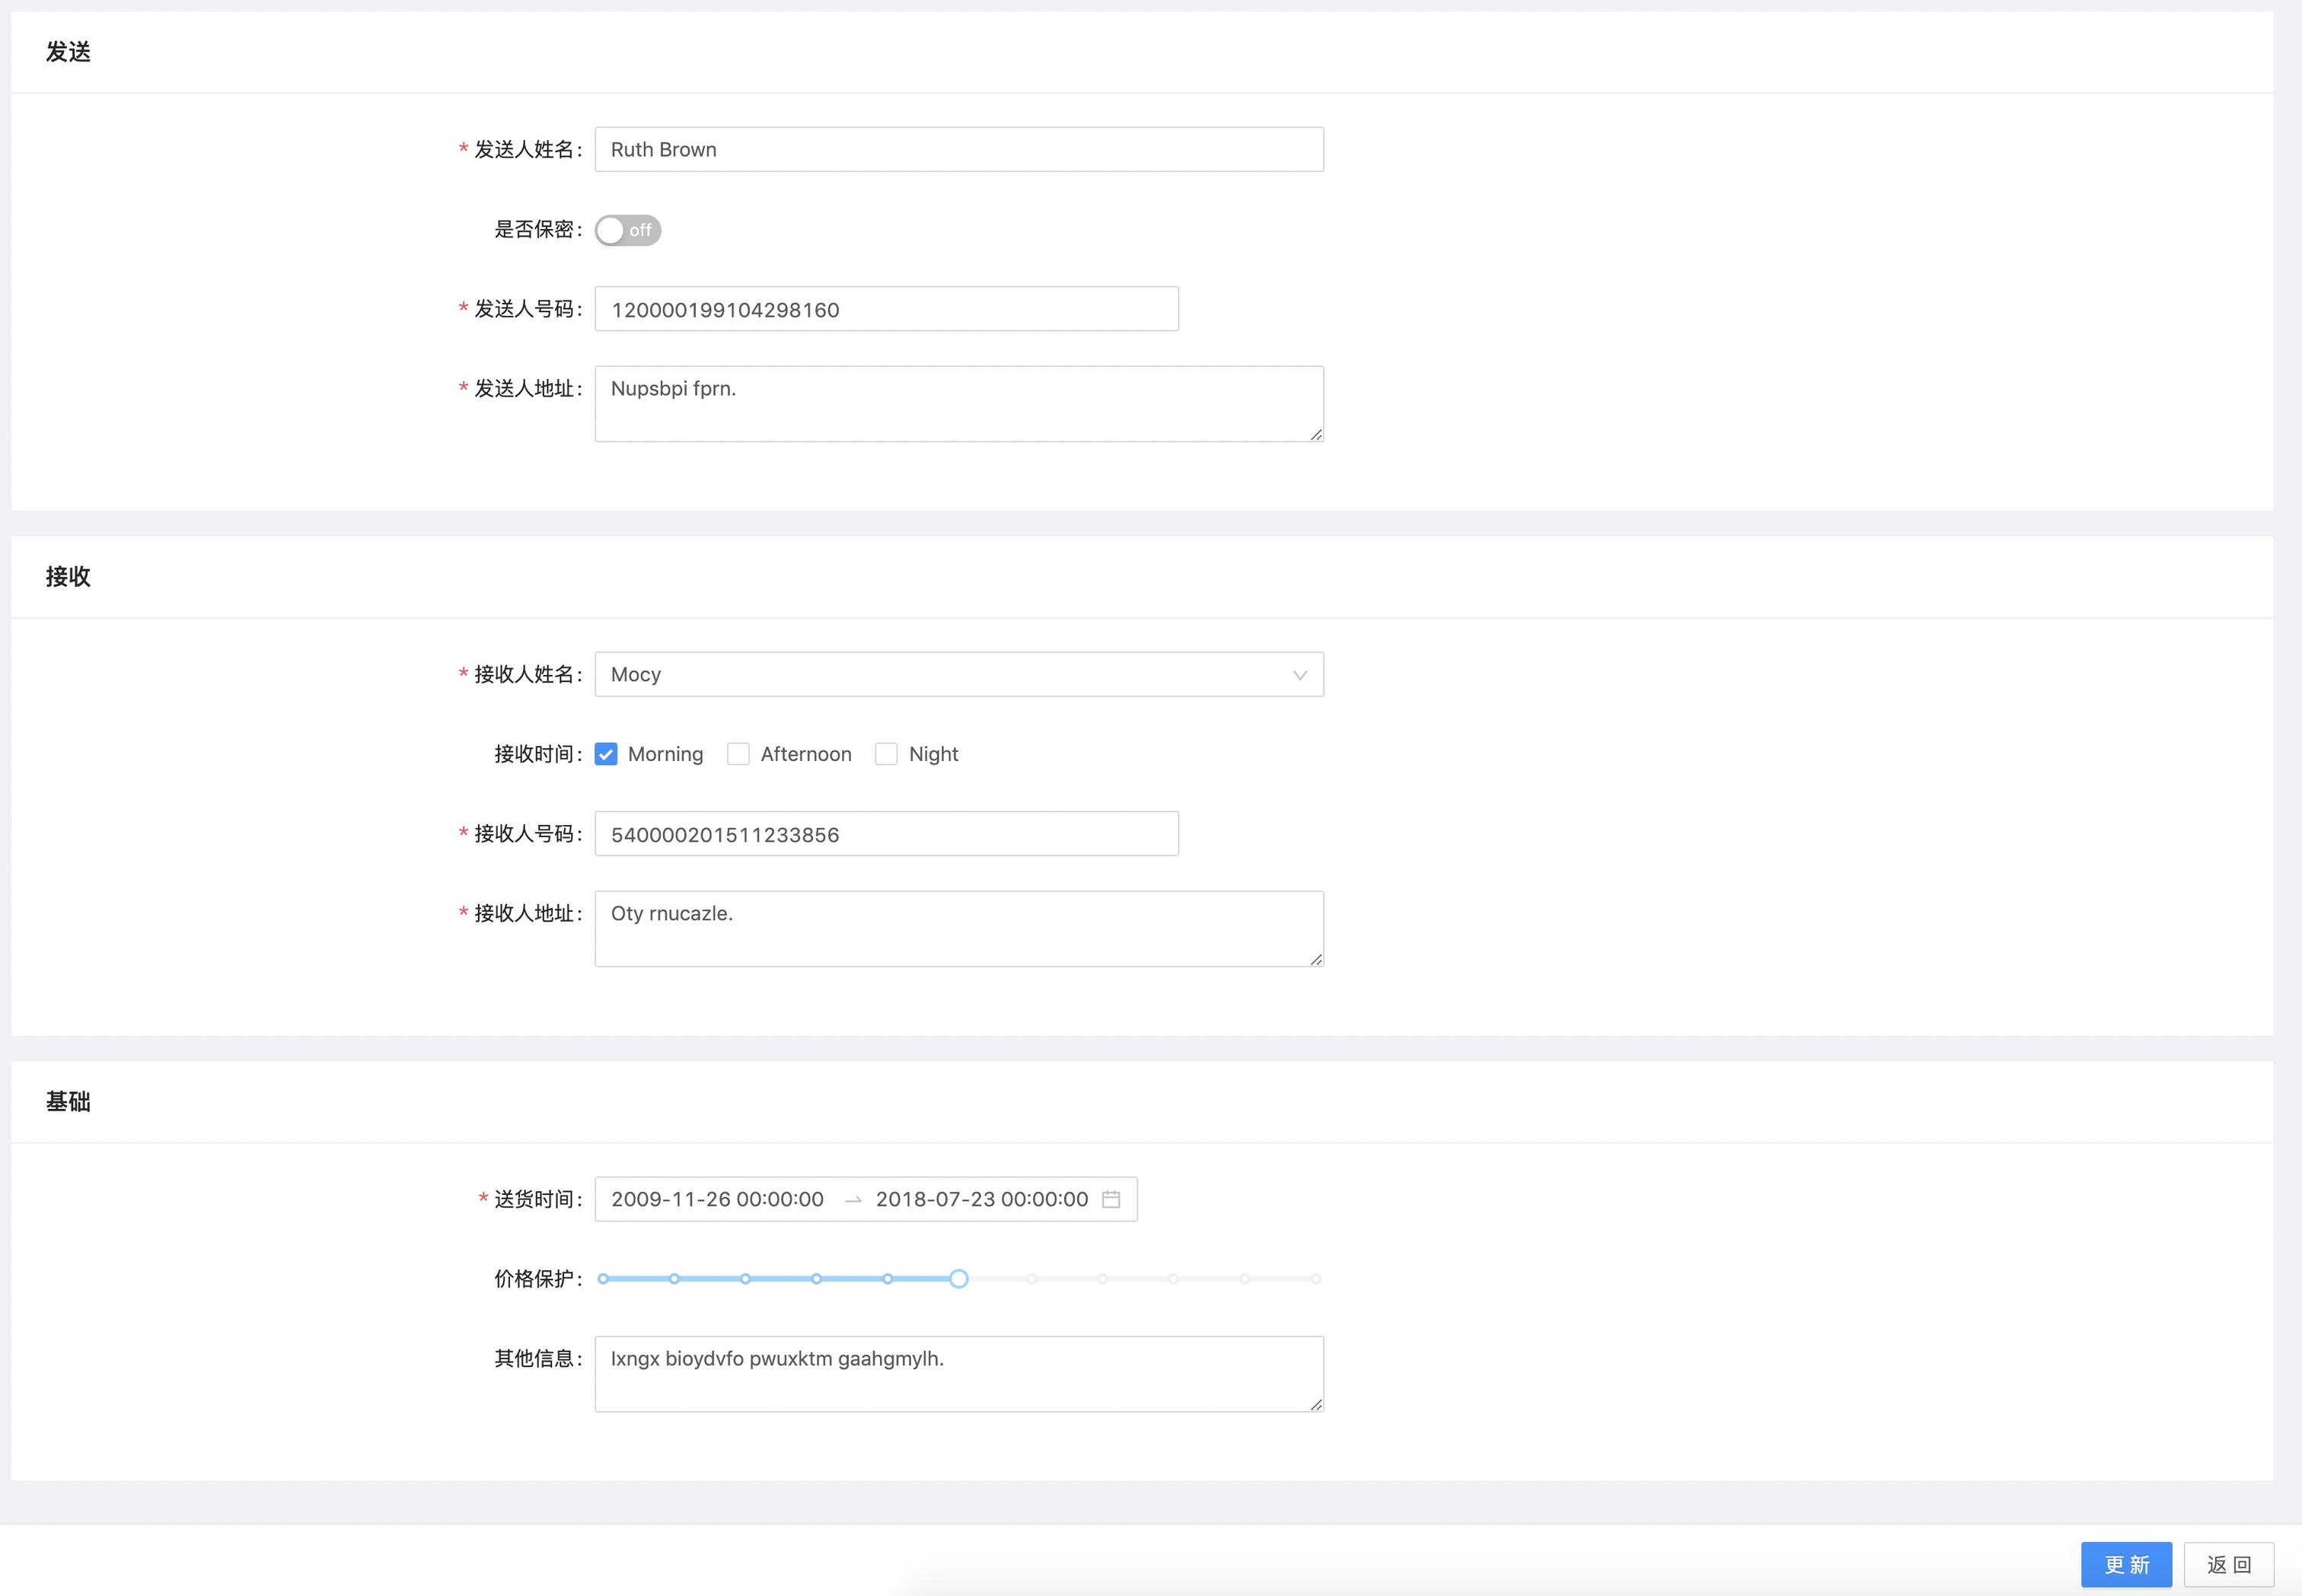This screenshot has width=2302, height=1596.
Task: Click the 其他信息 textarea
Action: 958,1373
